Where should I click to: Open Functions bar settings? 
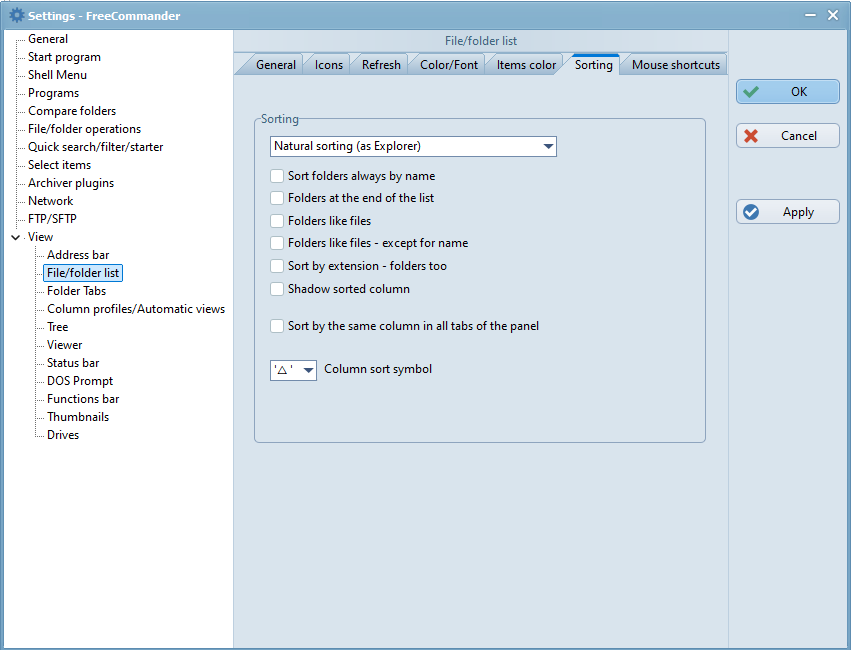click(82, 399)
